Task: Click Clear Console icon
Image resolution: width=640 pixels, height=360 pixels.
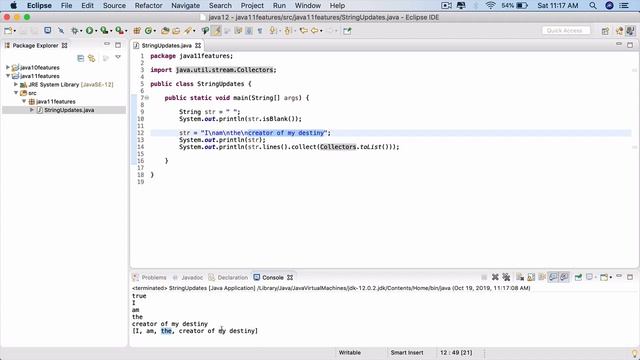Action: (x=520, y=277)
